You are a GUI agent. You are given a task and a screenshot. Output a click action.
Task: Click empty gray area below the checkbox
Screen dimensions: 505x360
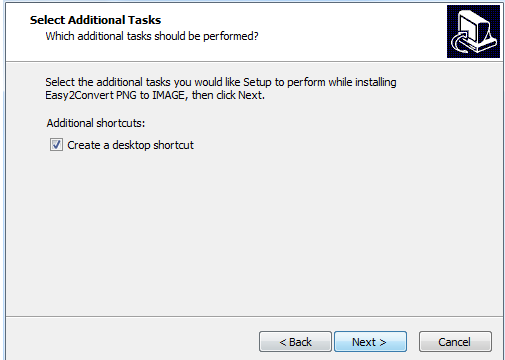(253, 233)
